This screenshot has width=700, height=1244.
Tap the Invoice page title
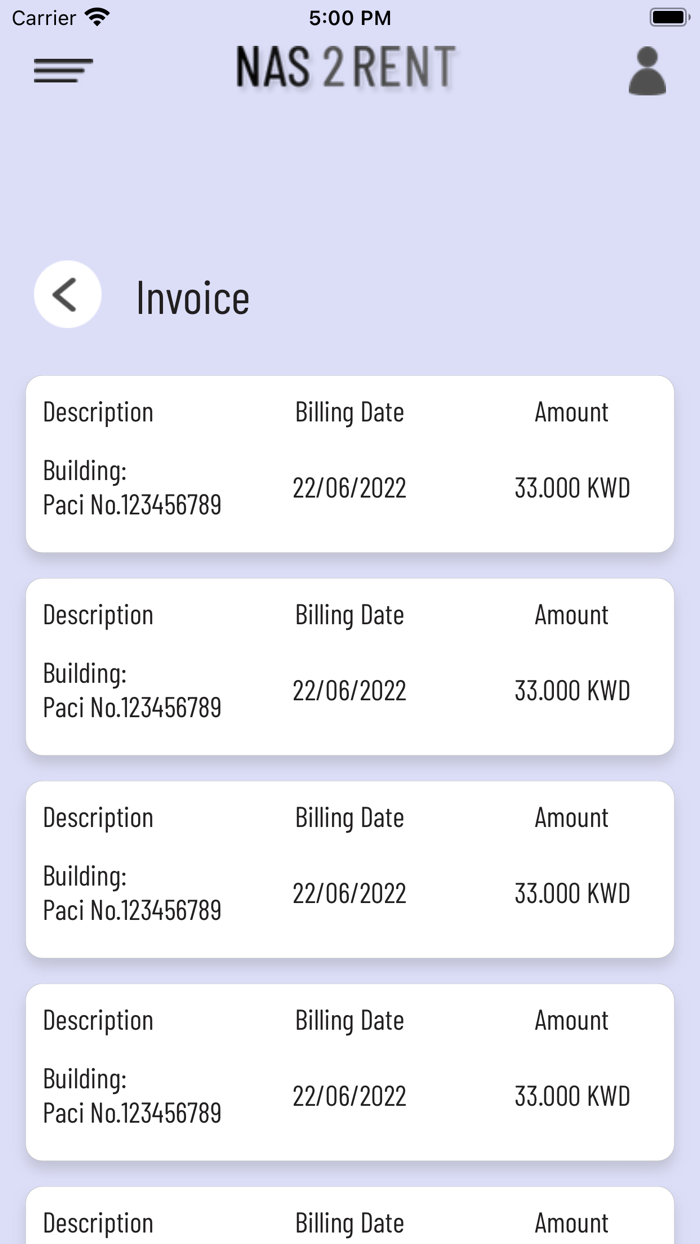point(193,296)
